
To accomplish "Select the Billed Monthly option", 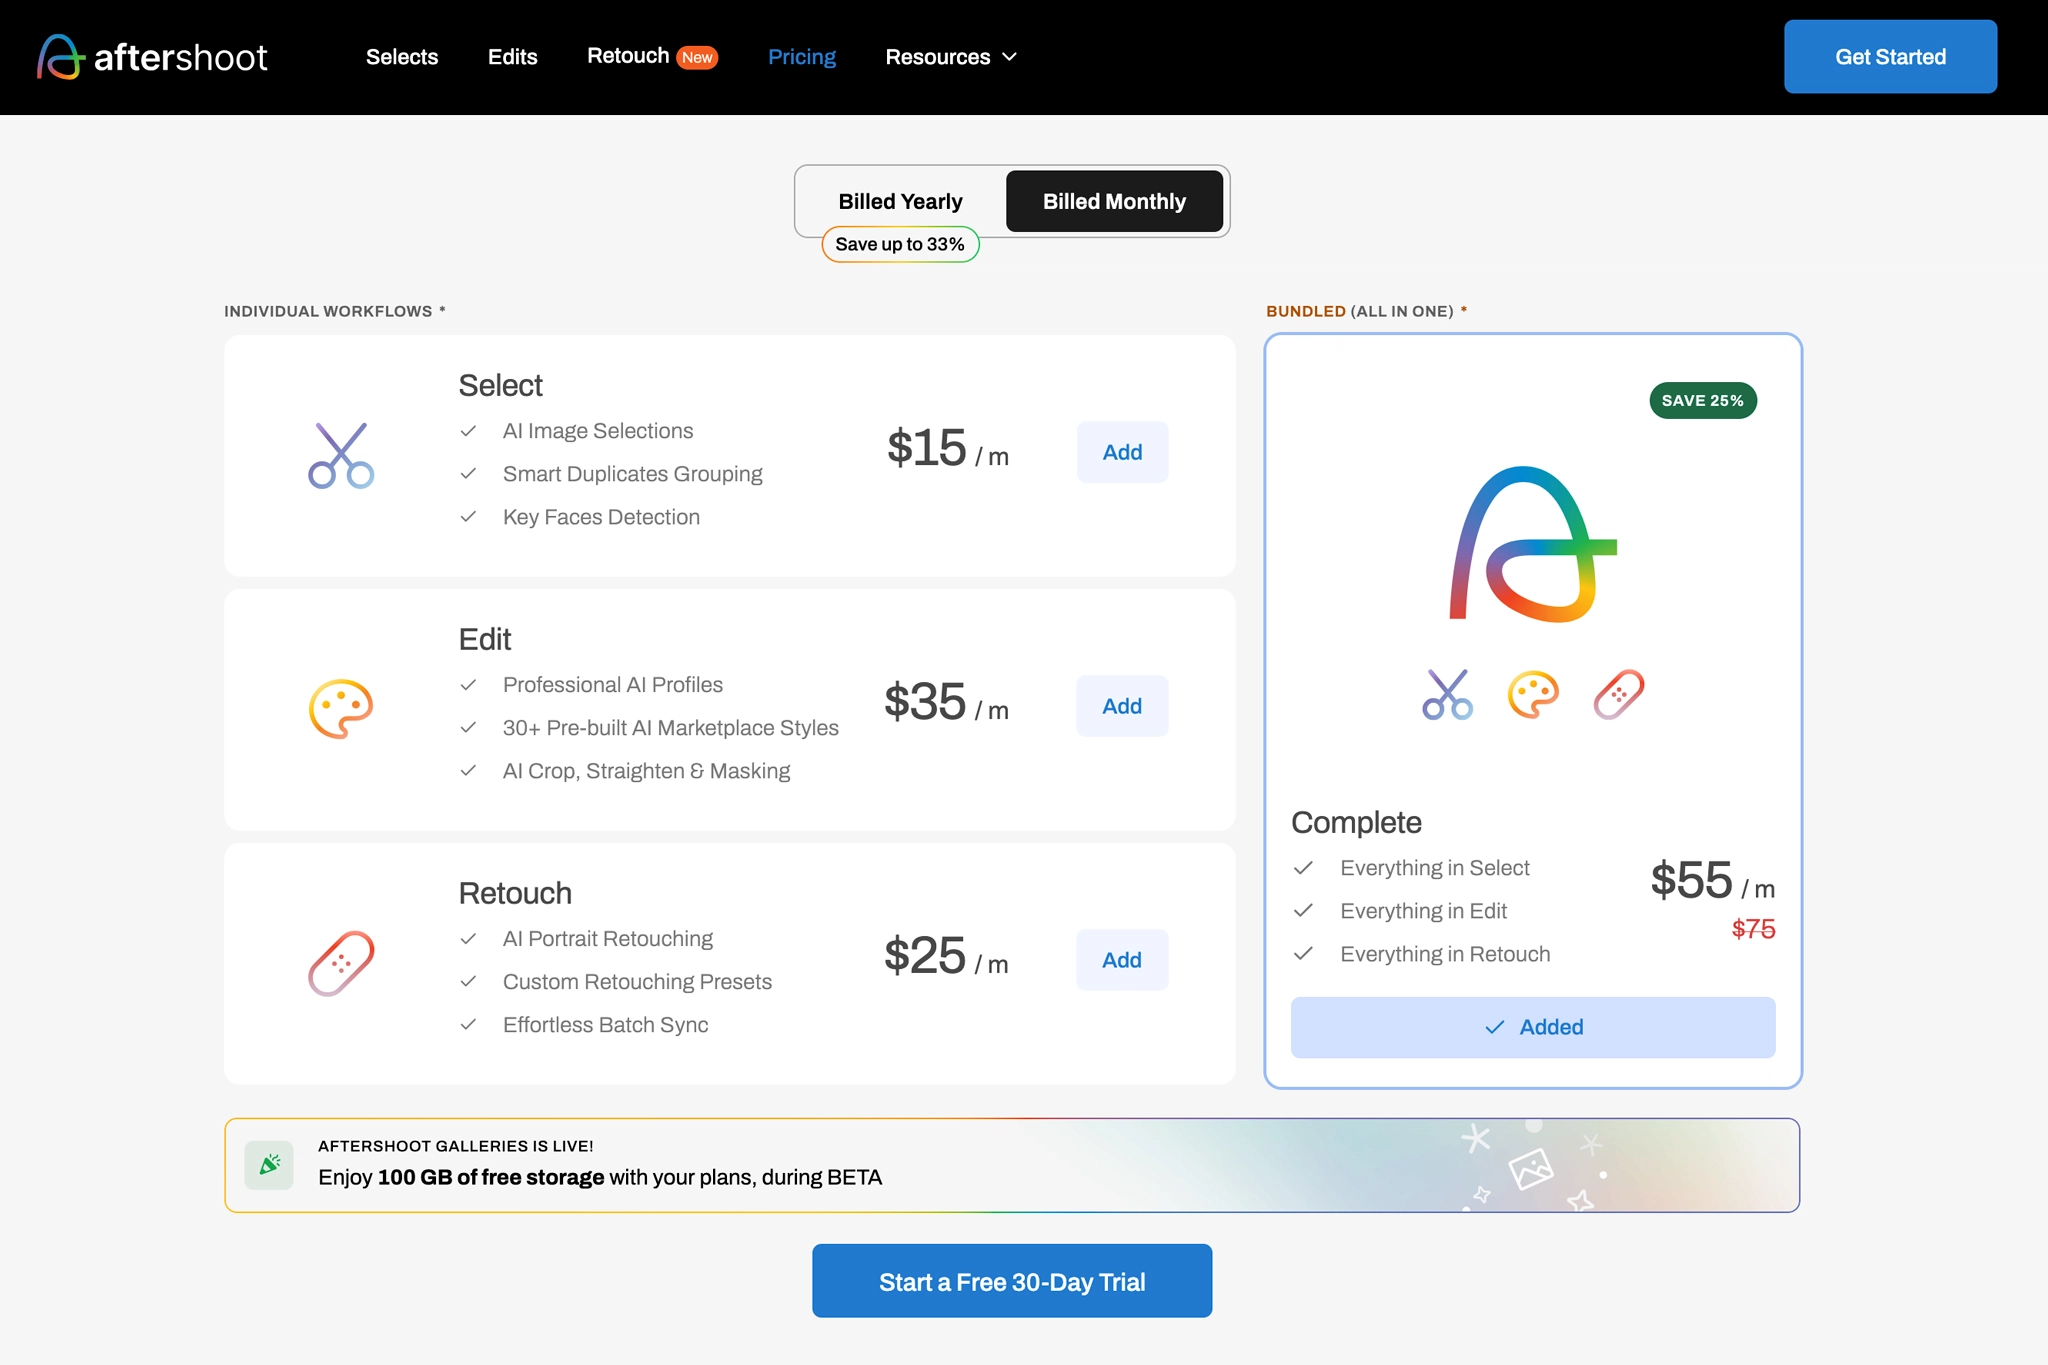I will pyautogui.click(x=1114, y=201).
